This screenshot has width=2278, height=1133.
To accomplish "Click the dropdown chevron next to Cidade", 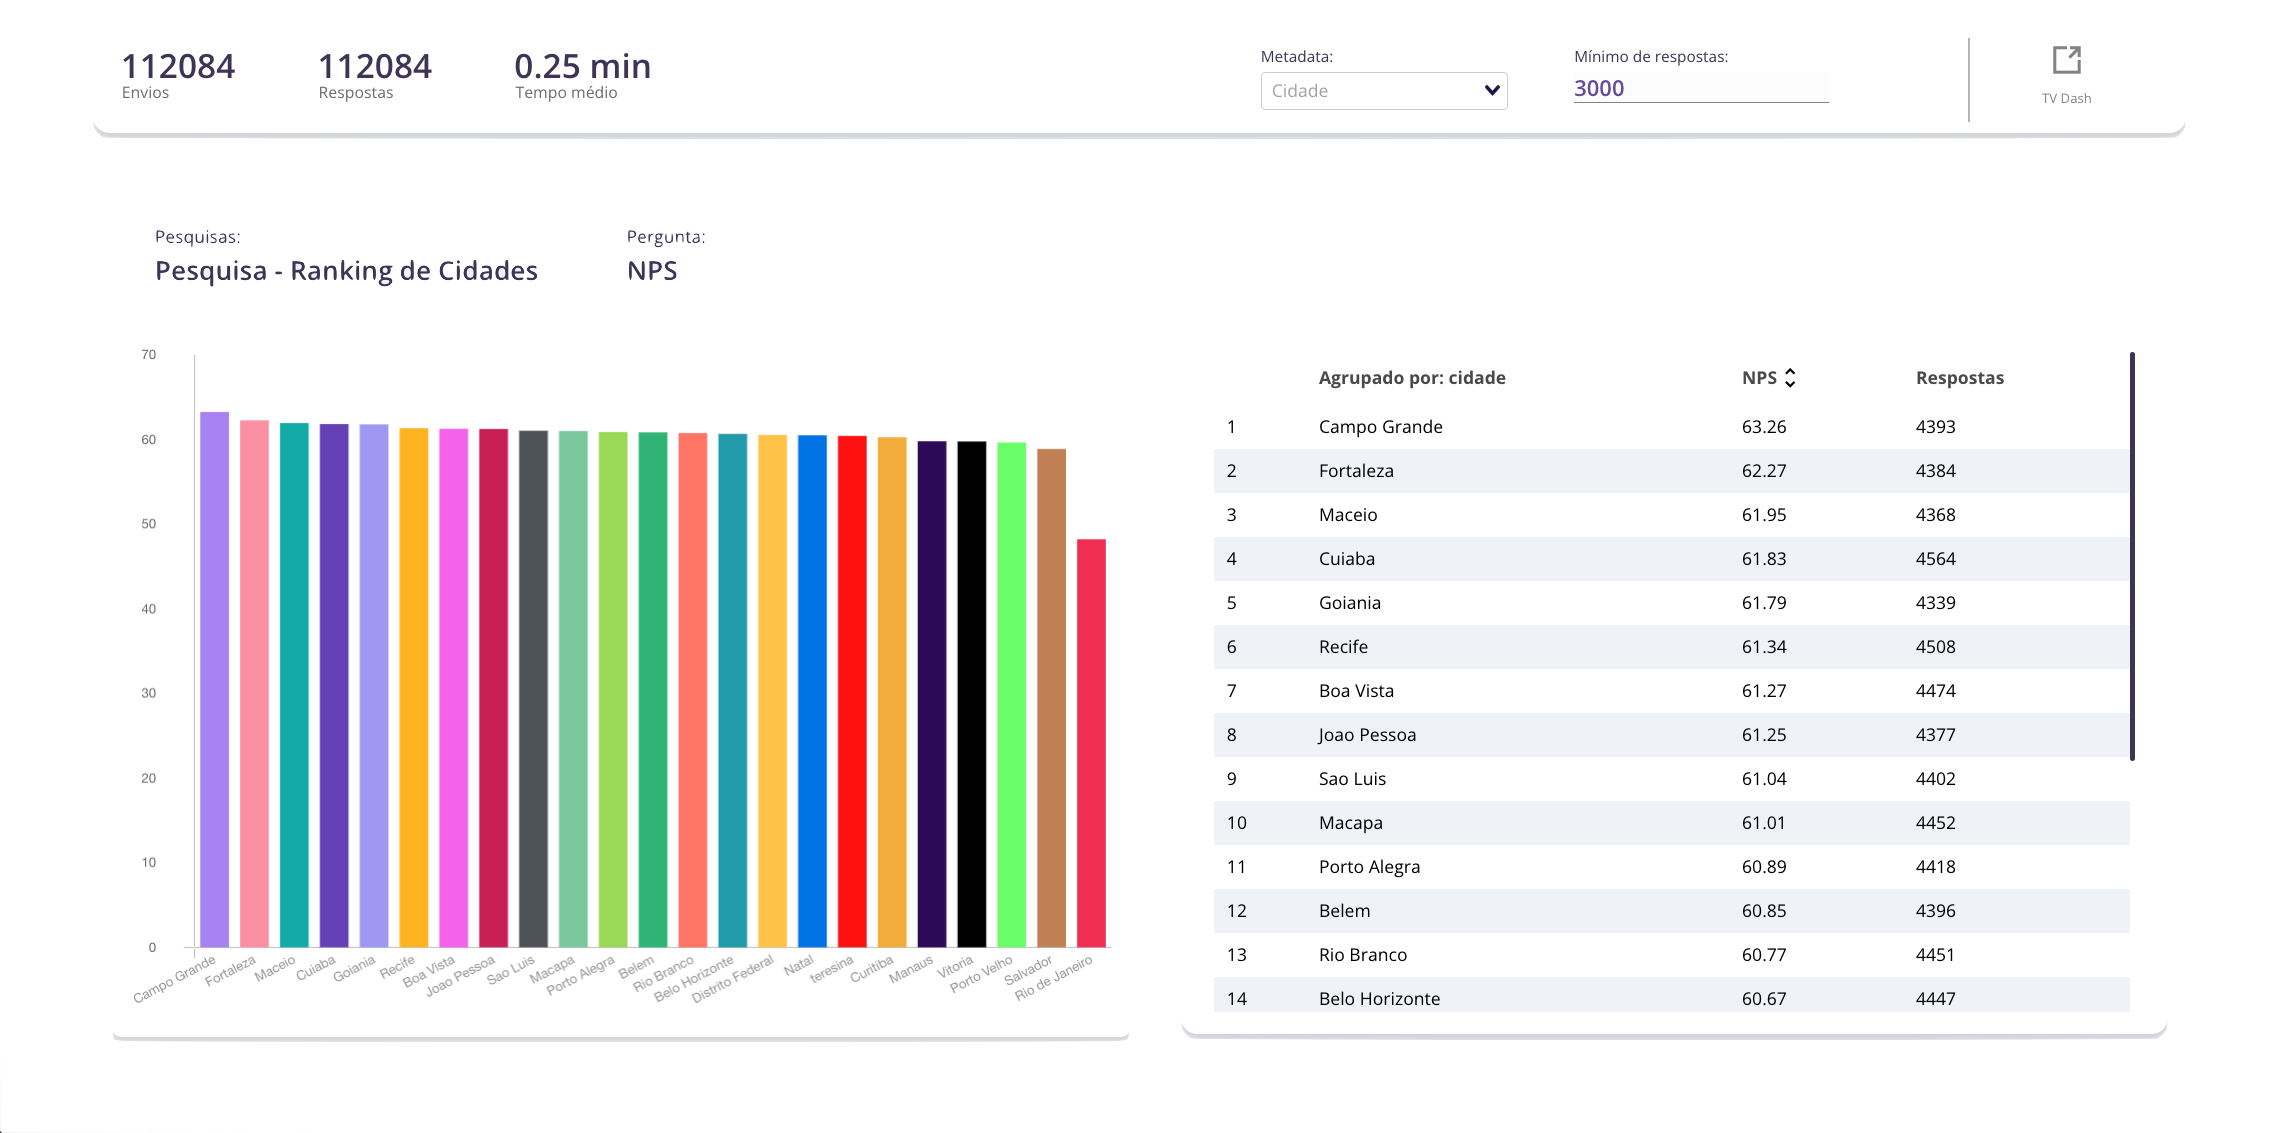I will click(1491, 91).
